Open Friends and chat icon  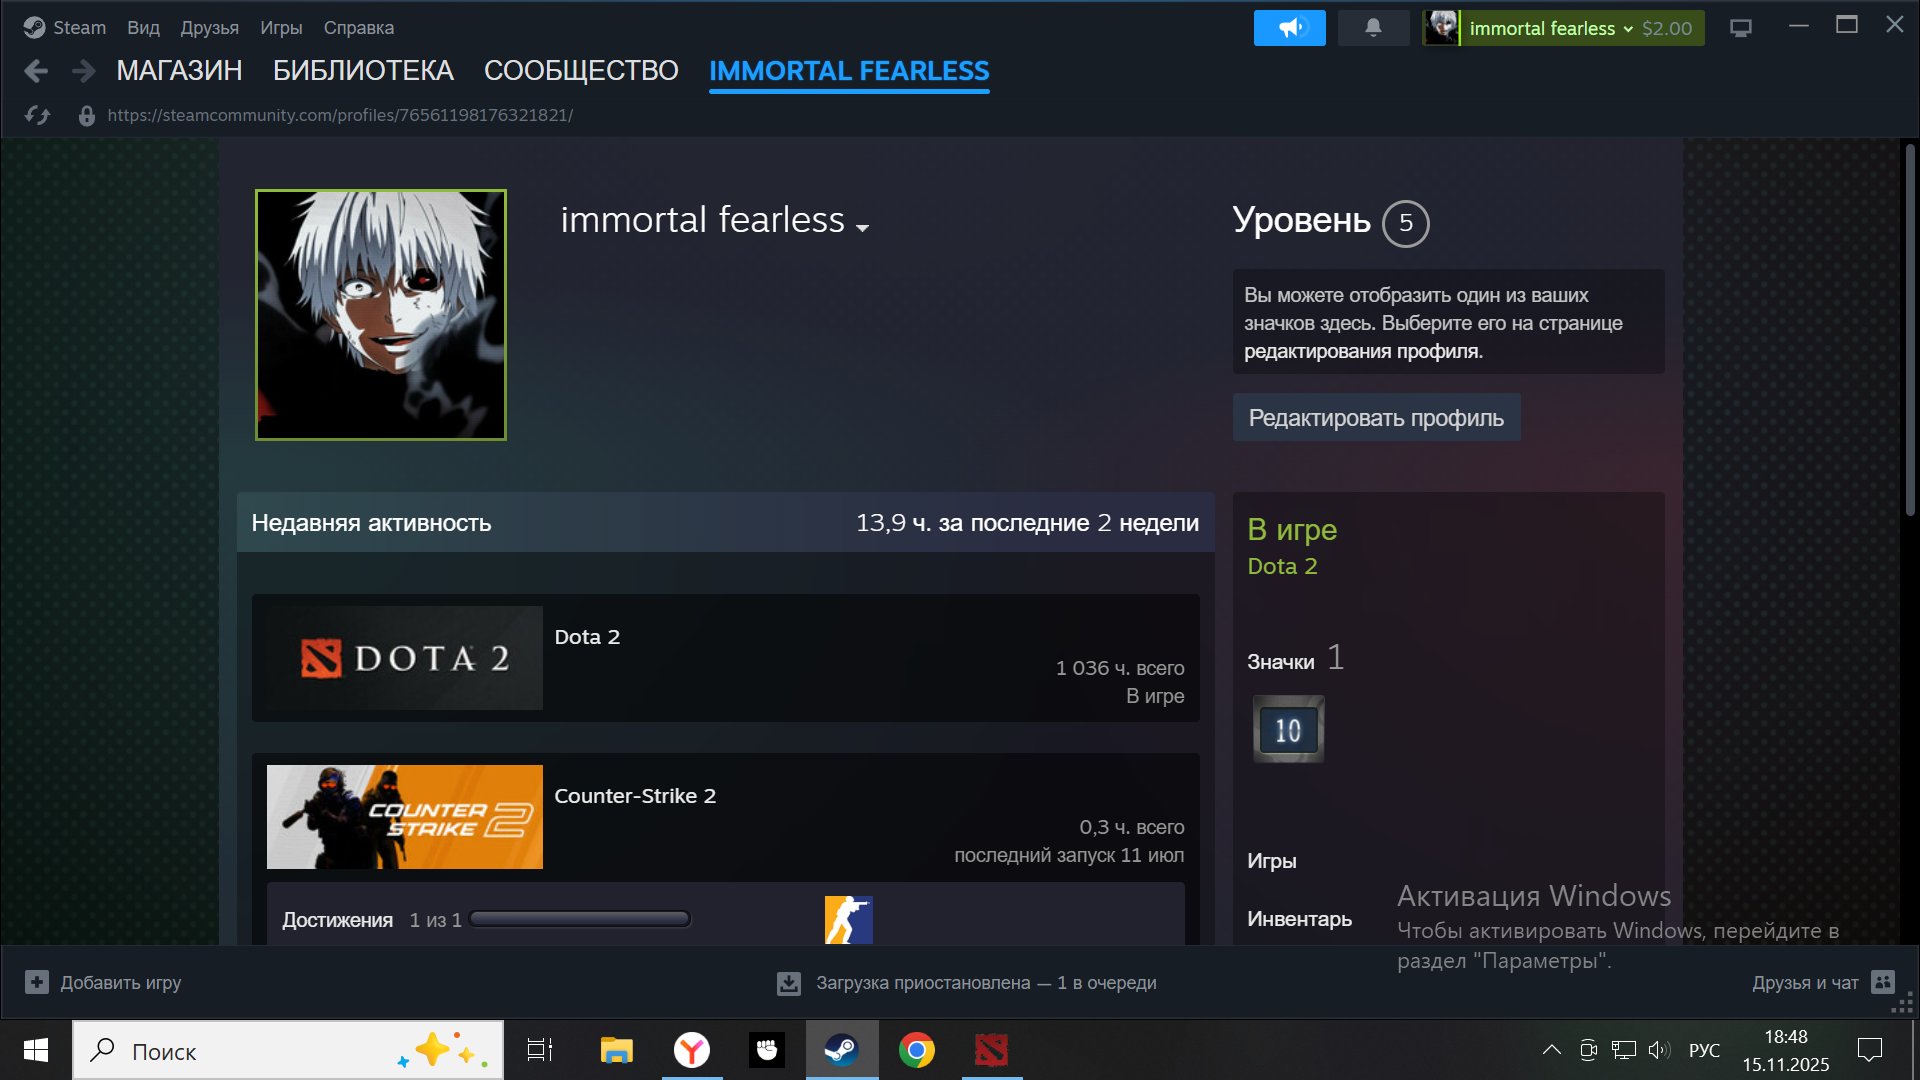1883,982
